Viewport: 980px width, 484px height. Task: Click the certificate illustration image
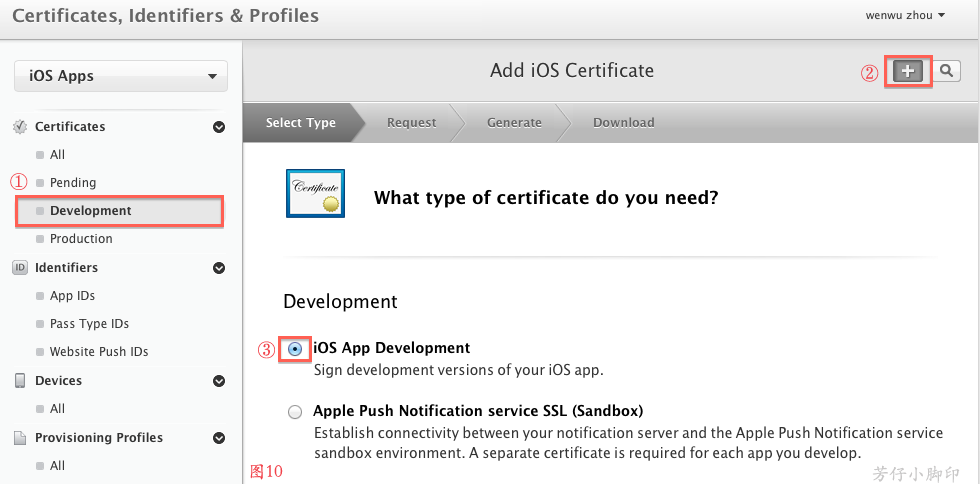coord(316,193)
